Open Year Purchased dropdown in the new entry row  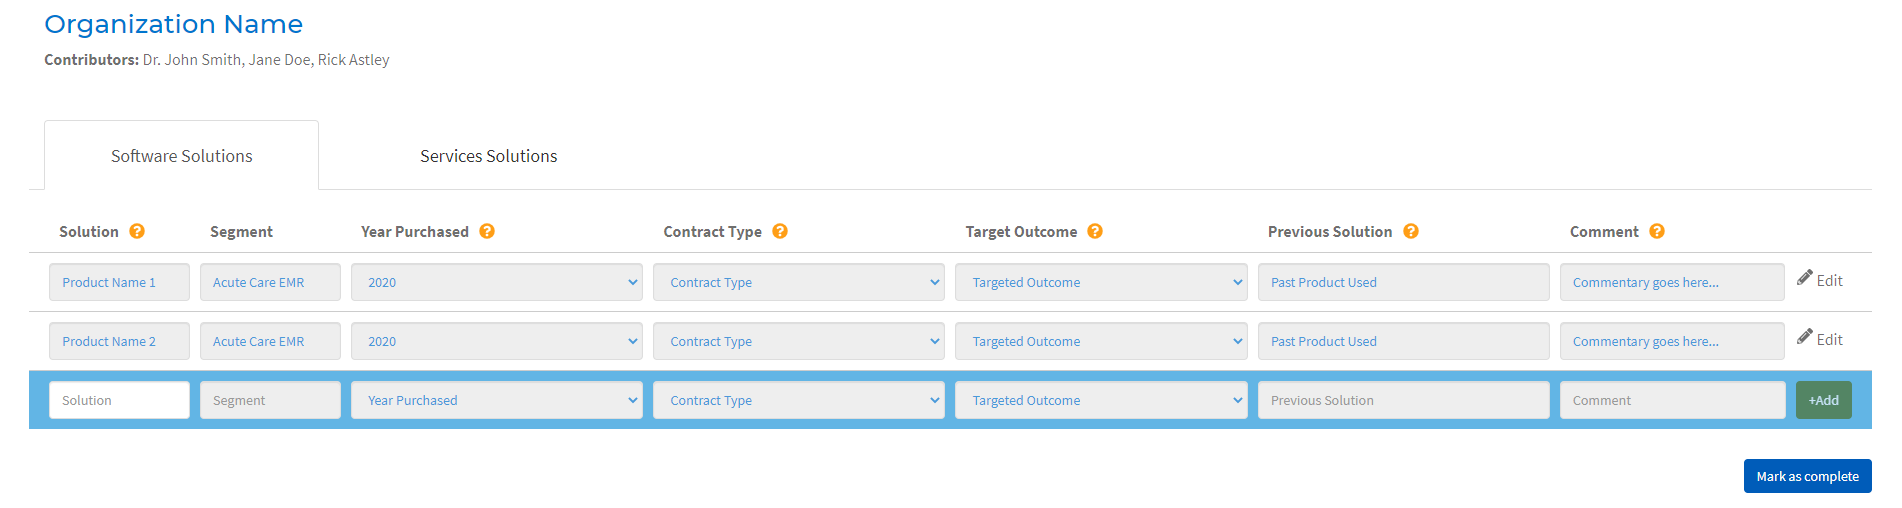pyautogui.click(x=497, y=400)
